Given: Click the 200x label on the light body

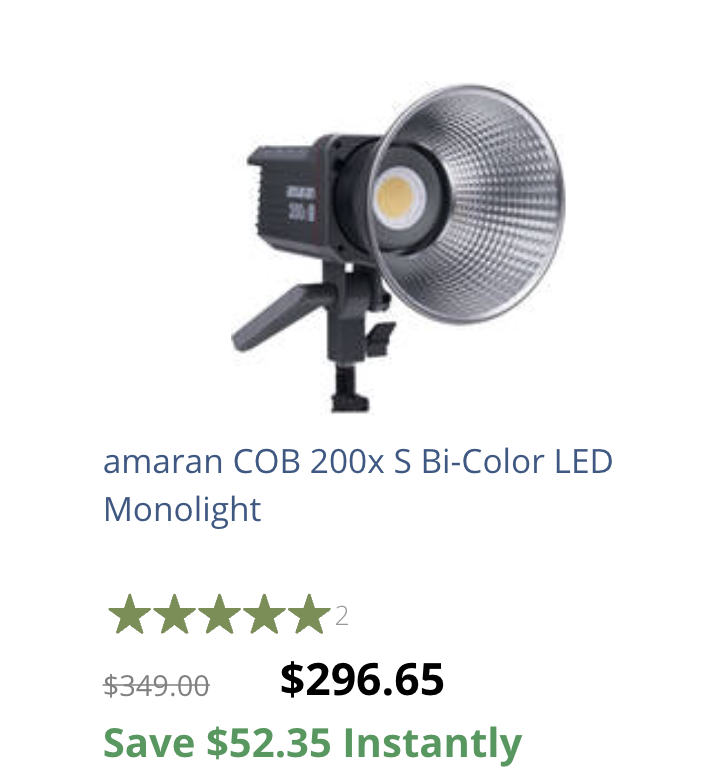Looking at the screenshot, I should [x=301, y=212].
